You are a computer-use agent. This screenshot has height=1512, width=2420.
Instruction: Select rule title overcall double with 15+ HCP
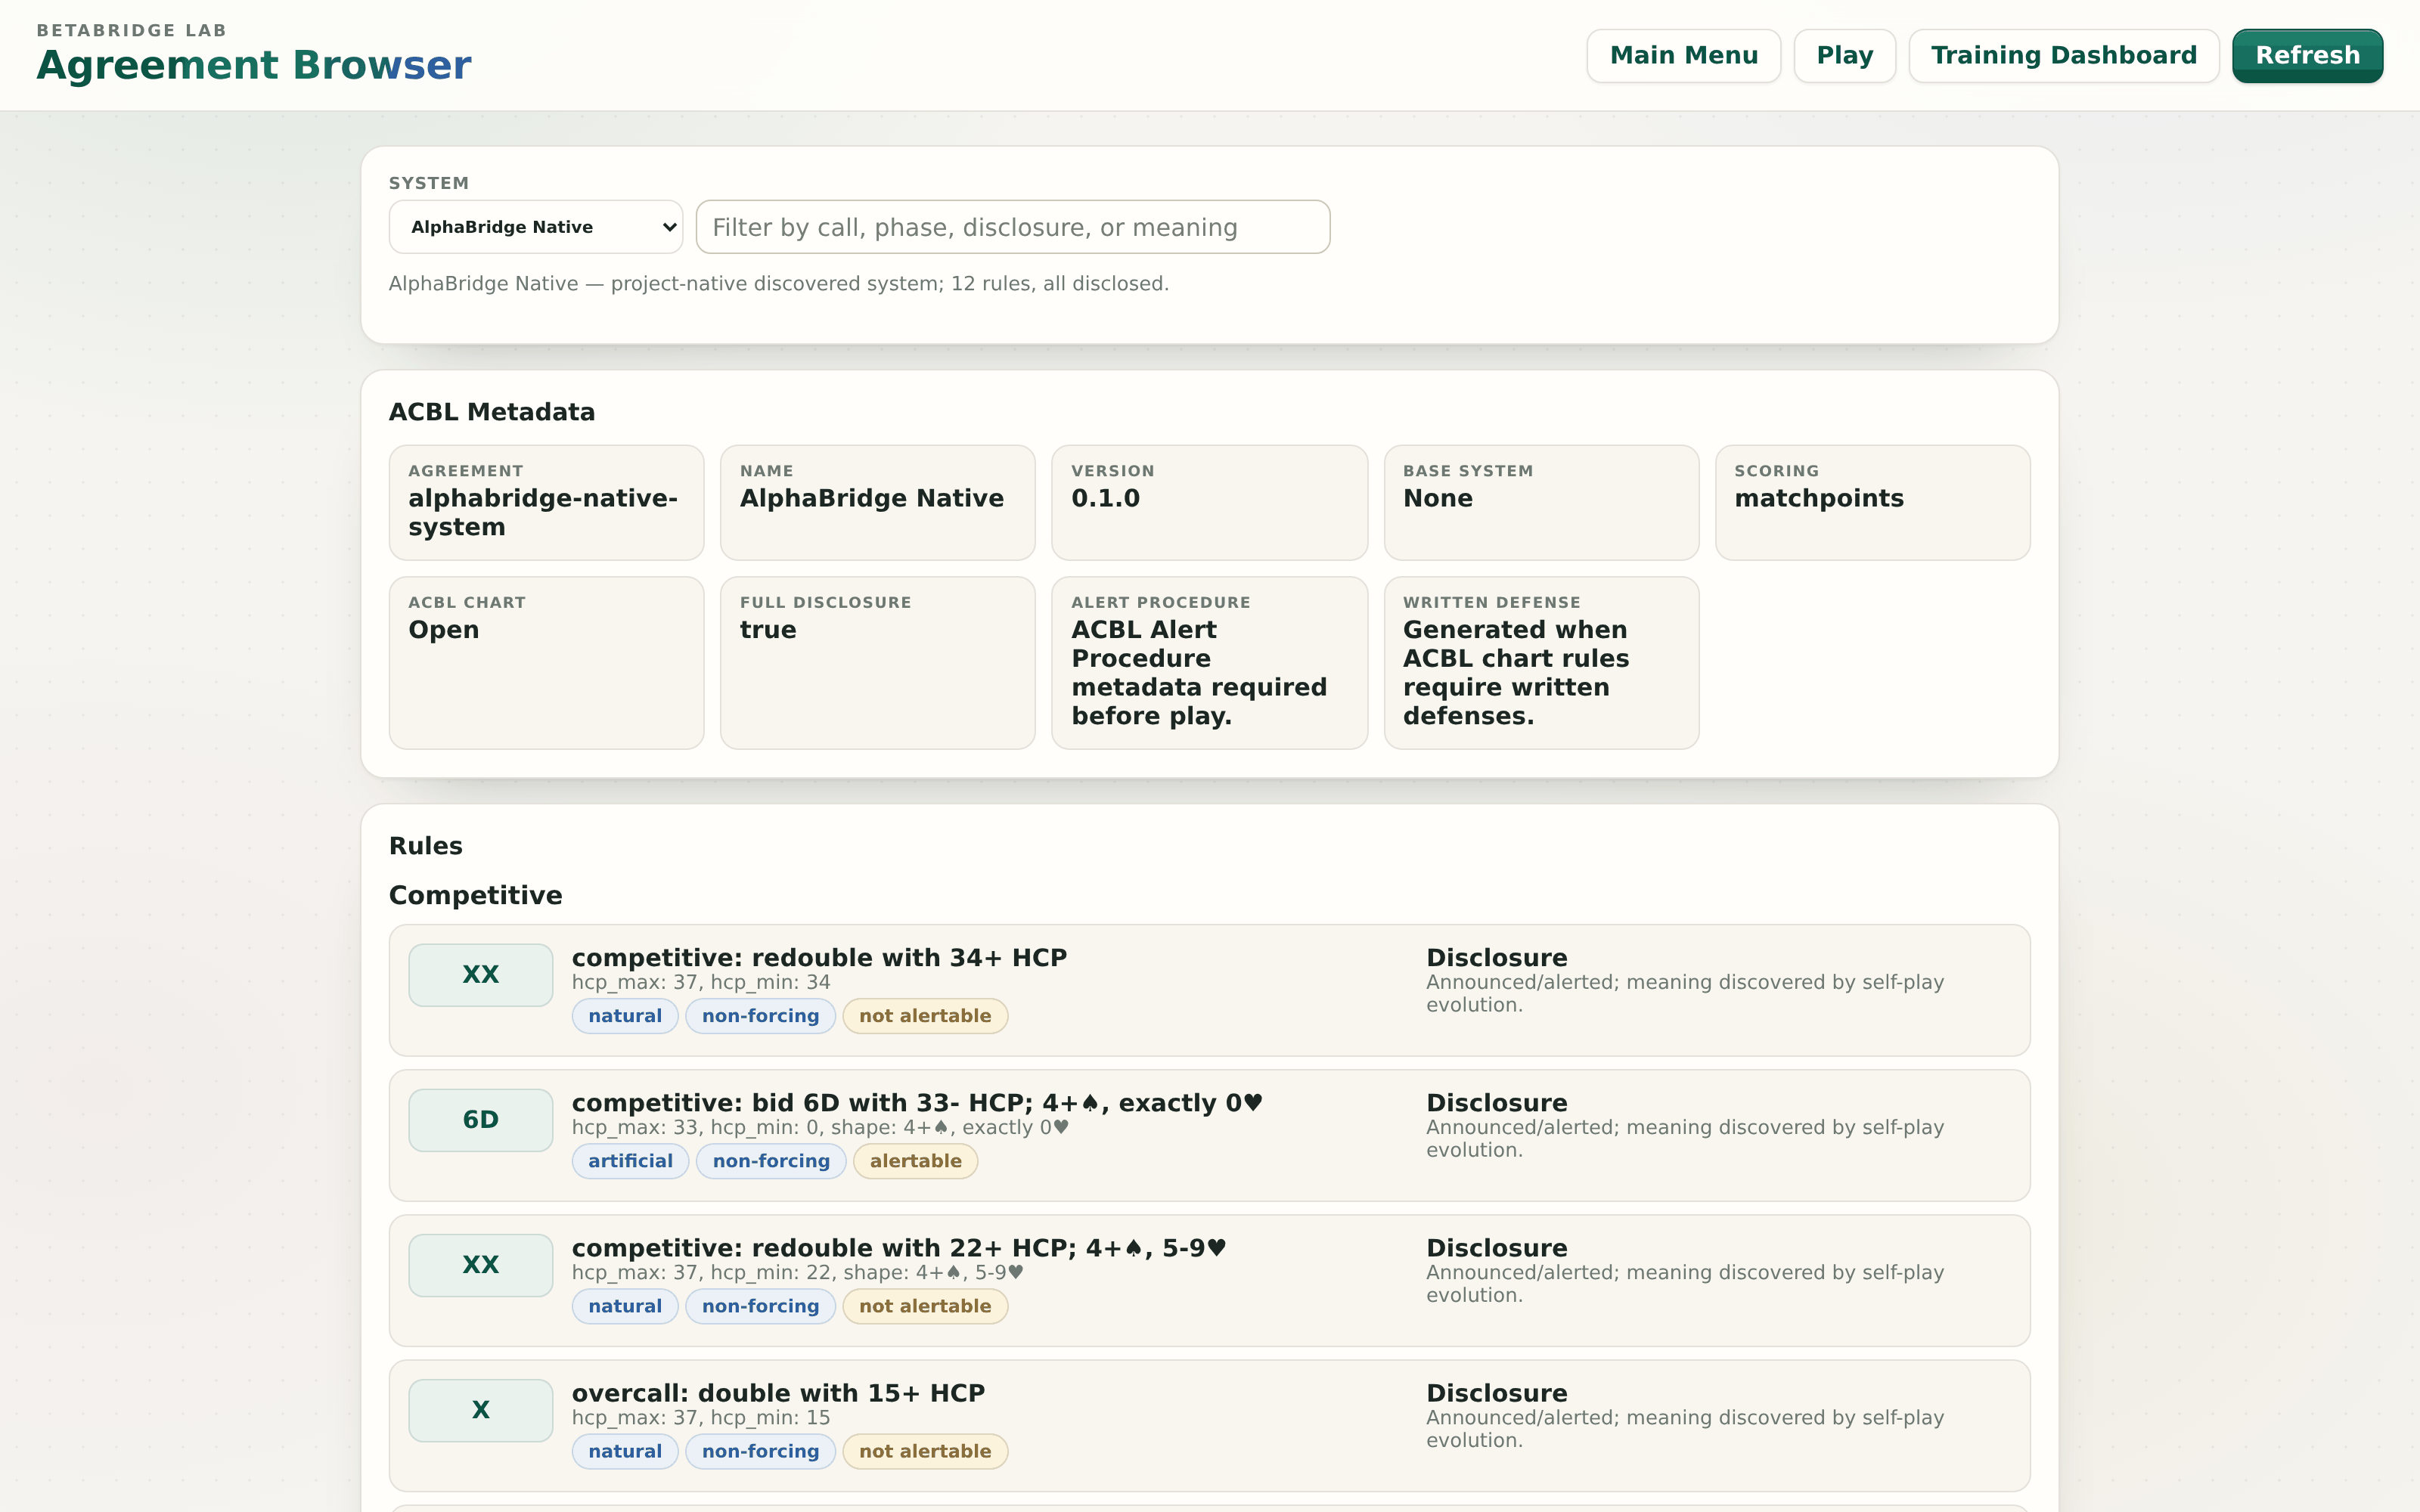click(778, 1393)
